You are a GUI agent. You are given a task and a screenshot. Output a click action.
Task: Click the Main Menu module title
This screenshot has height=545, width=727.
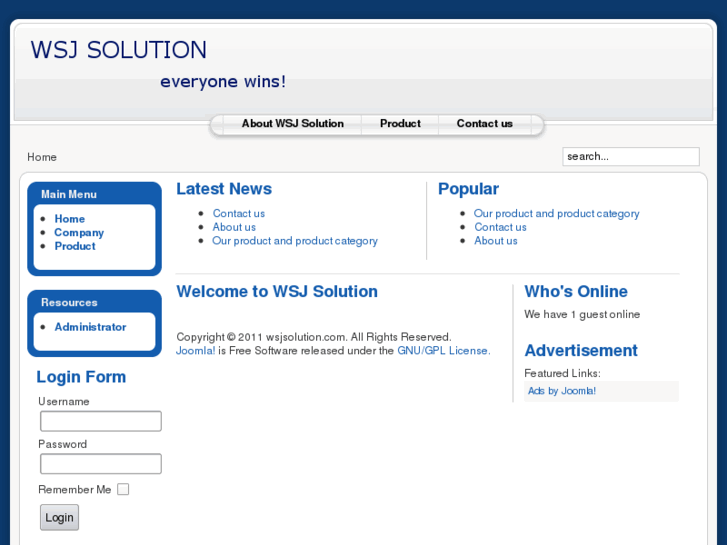tap(69, 194)
